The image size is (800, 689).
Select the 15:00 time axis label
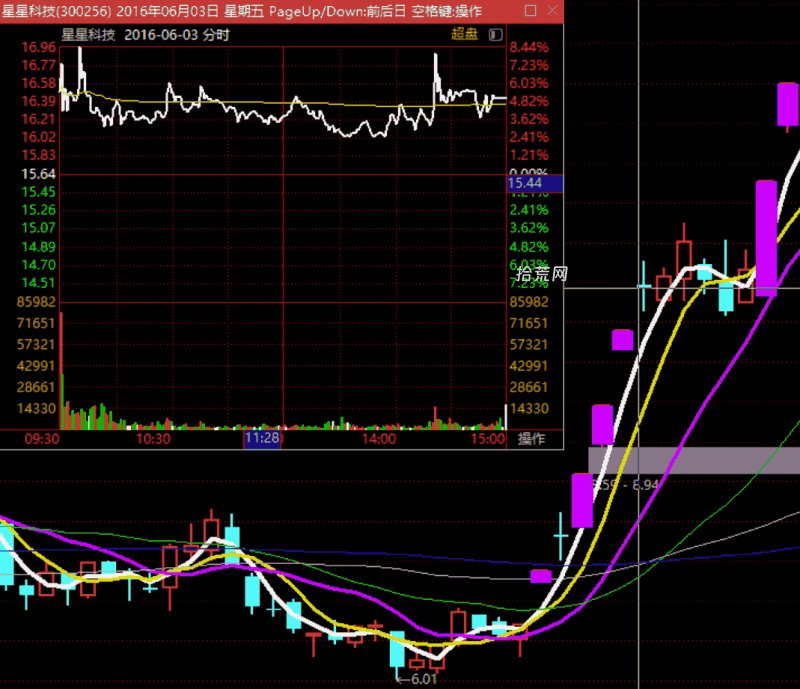coord(488,439)
